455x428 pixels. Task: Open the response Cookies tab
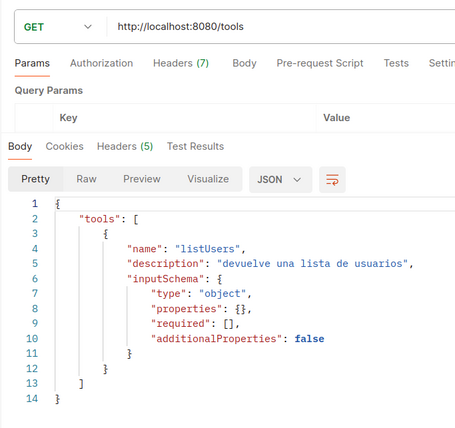point(64,146)
